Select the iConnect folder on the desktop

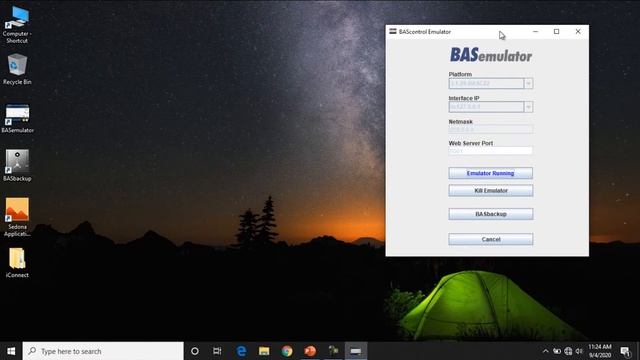click(x=17, y=263)
